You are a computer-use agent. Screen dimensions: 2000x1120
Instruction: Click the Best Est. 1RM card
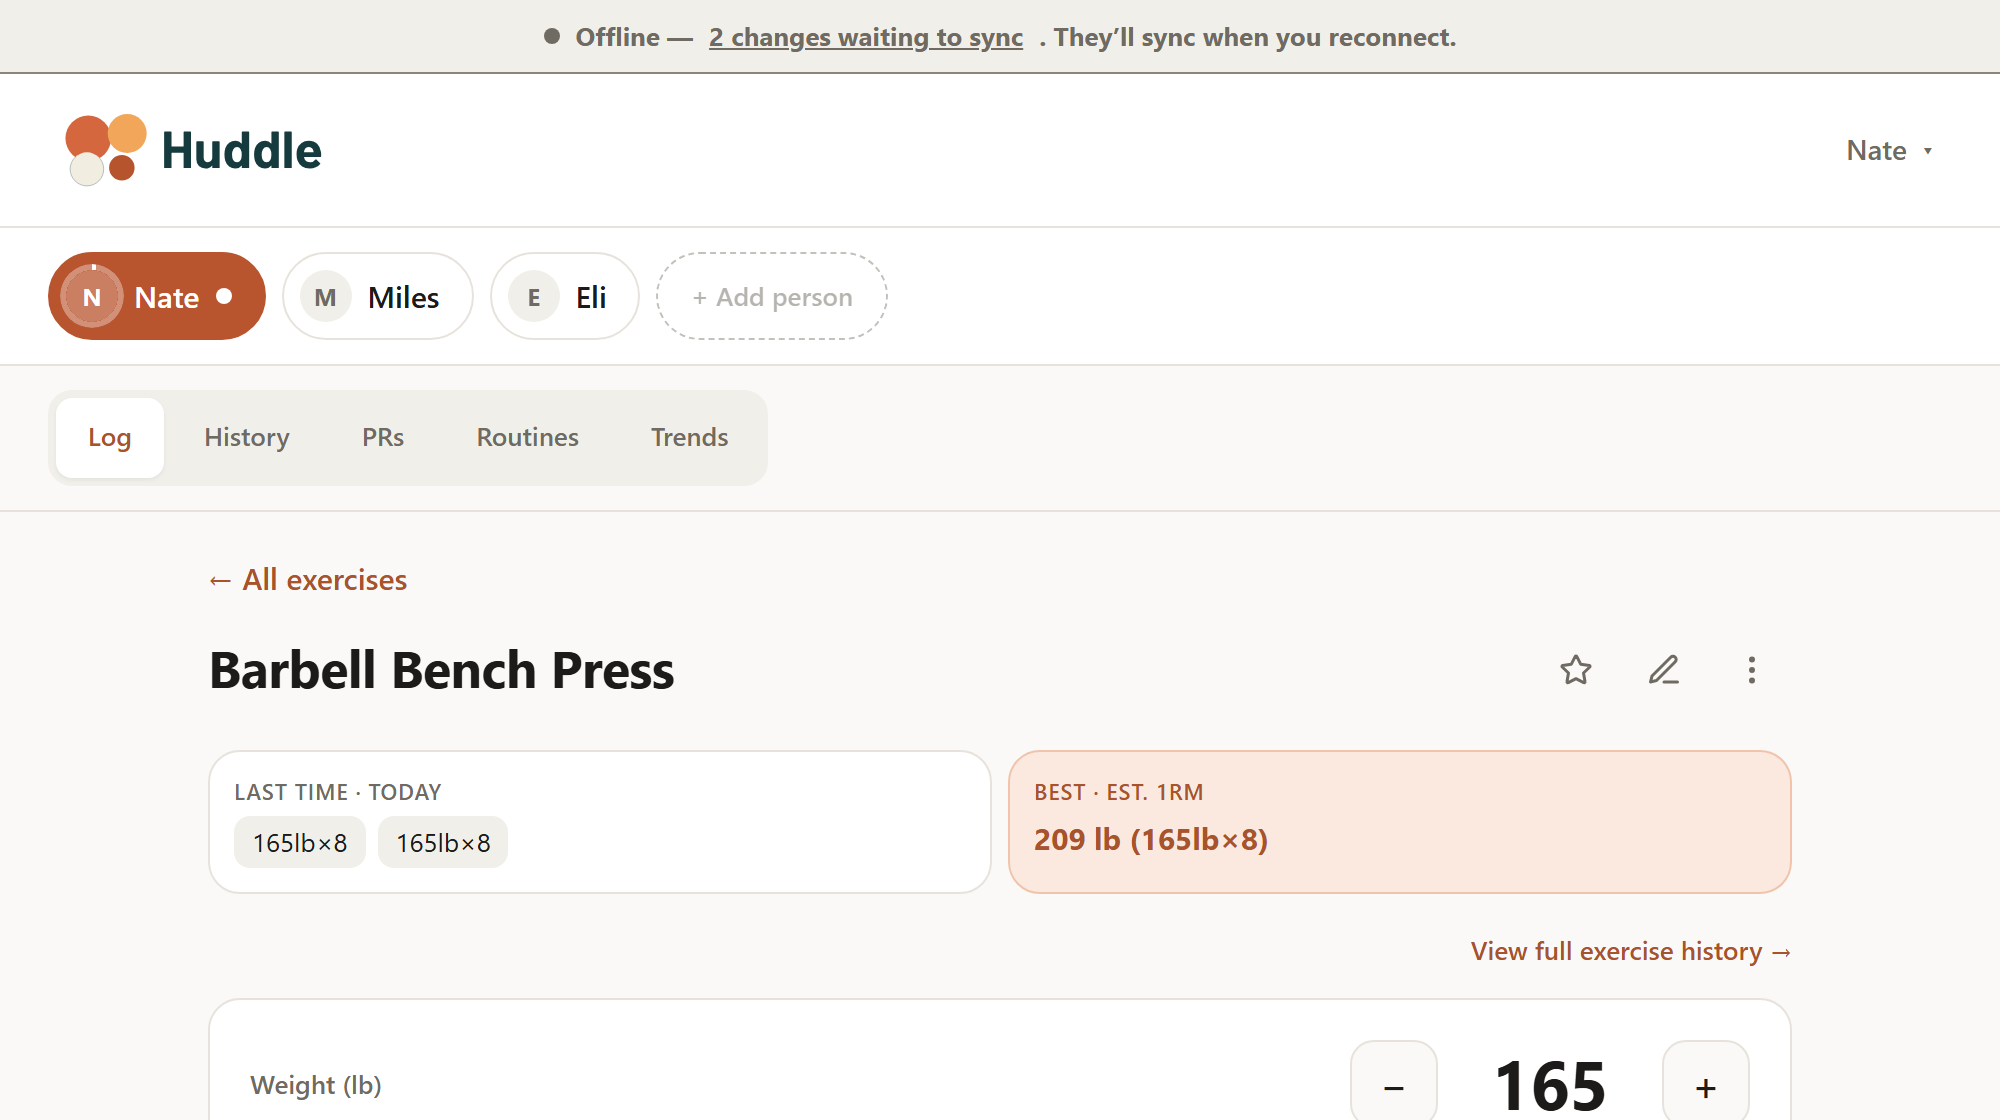coord(1400,822)
